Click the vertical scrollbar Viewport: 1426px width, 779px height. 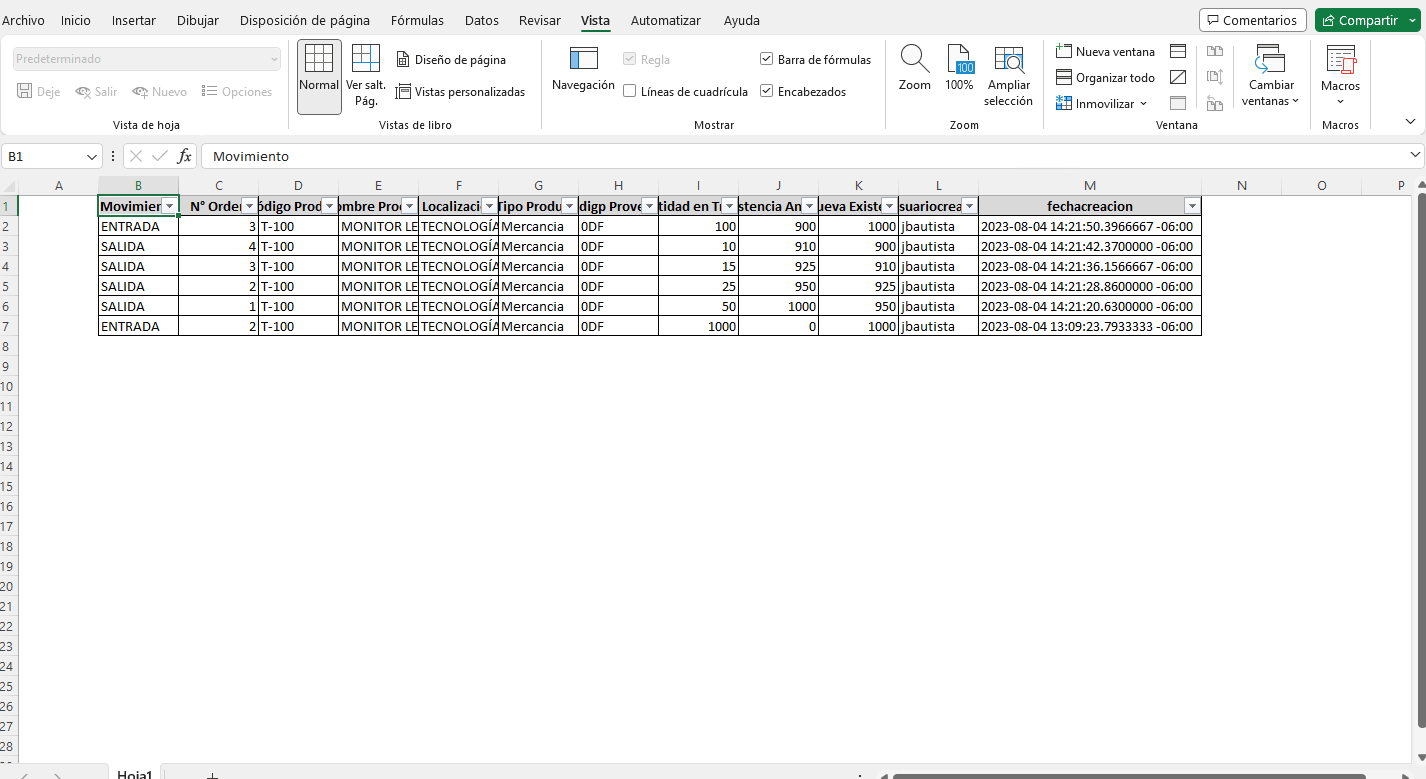click(x=1421, y=460)
